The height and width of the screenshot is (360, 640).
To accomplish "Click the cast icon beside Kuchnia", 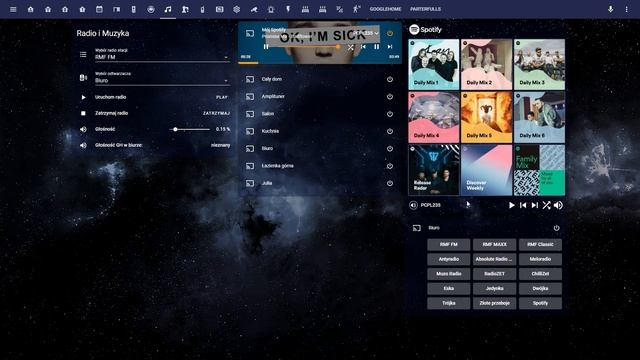I will [x=250, y=131].
